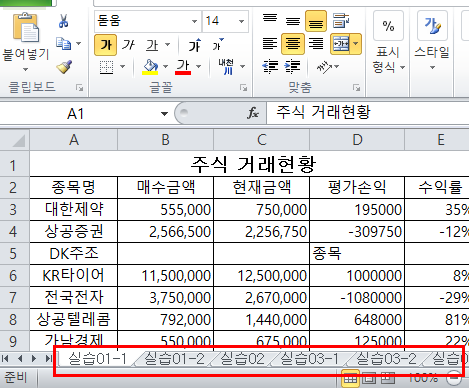Click the Select All corner button

tap(15, 140)
